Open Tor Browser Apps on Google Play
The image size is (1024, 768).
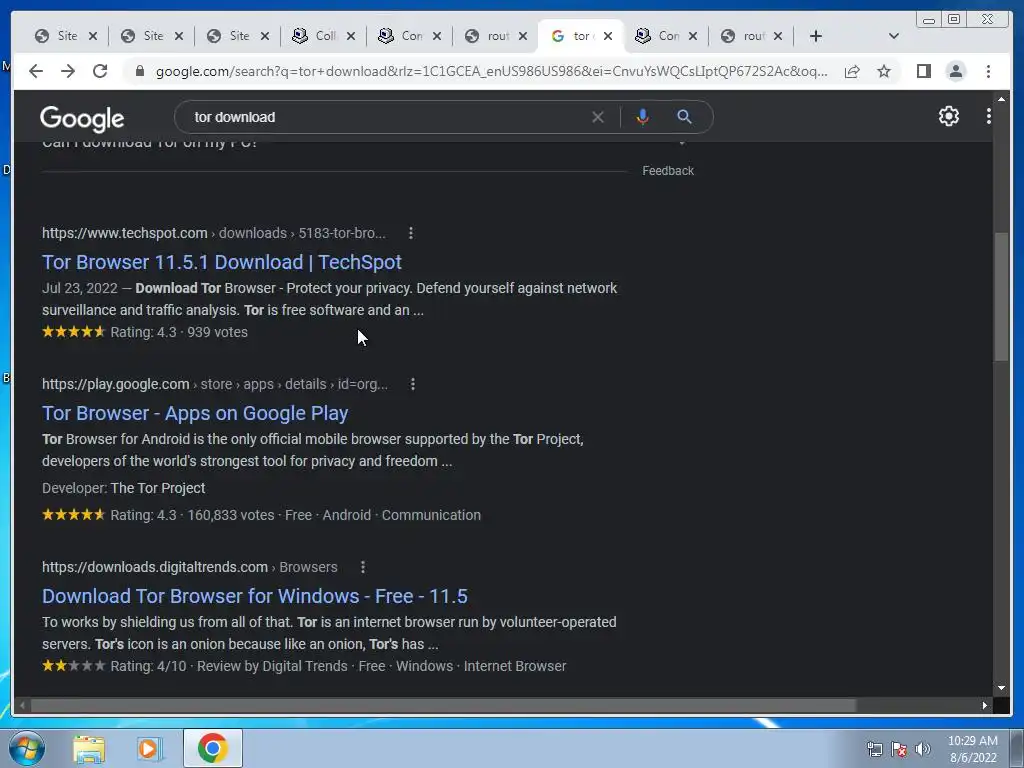pyautogui.click(x=195, y=413)
